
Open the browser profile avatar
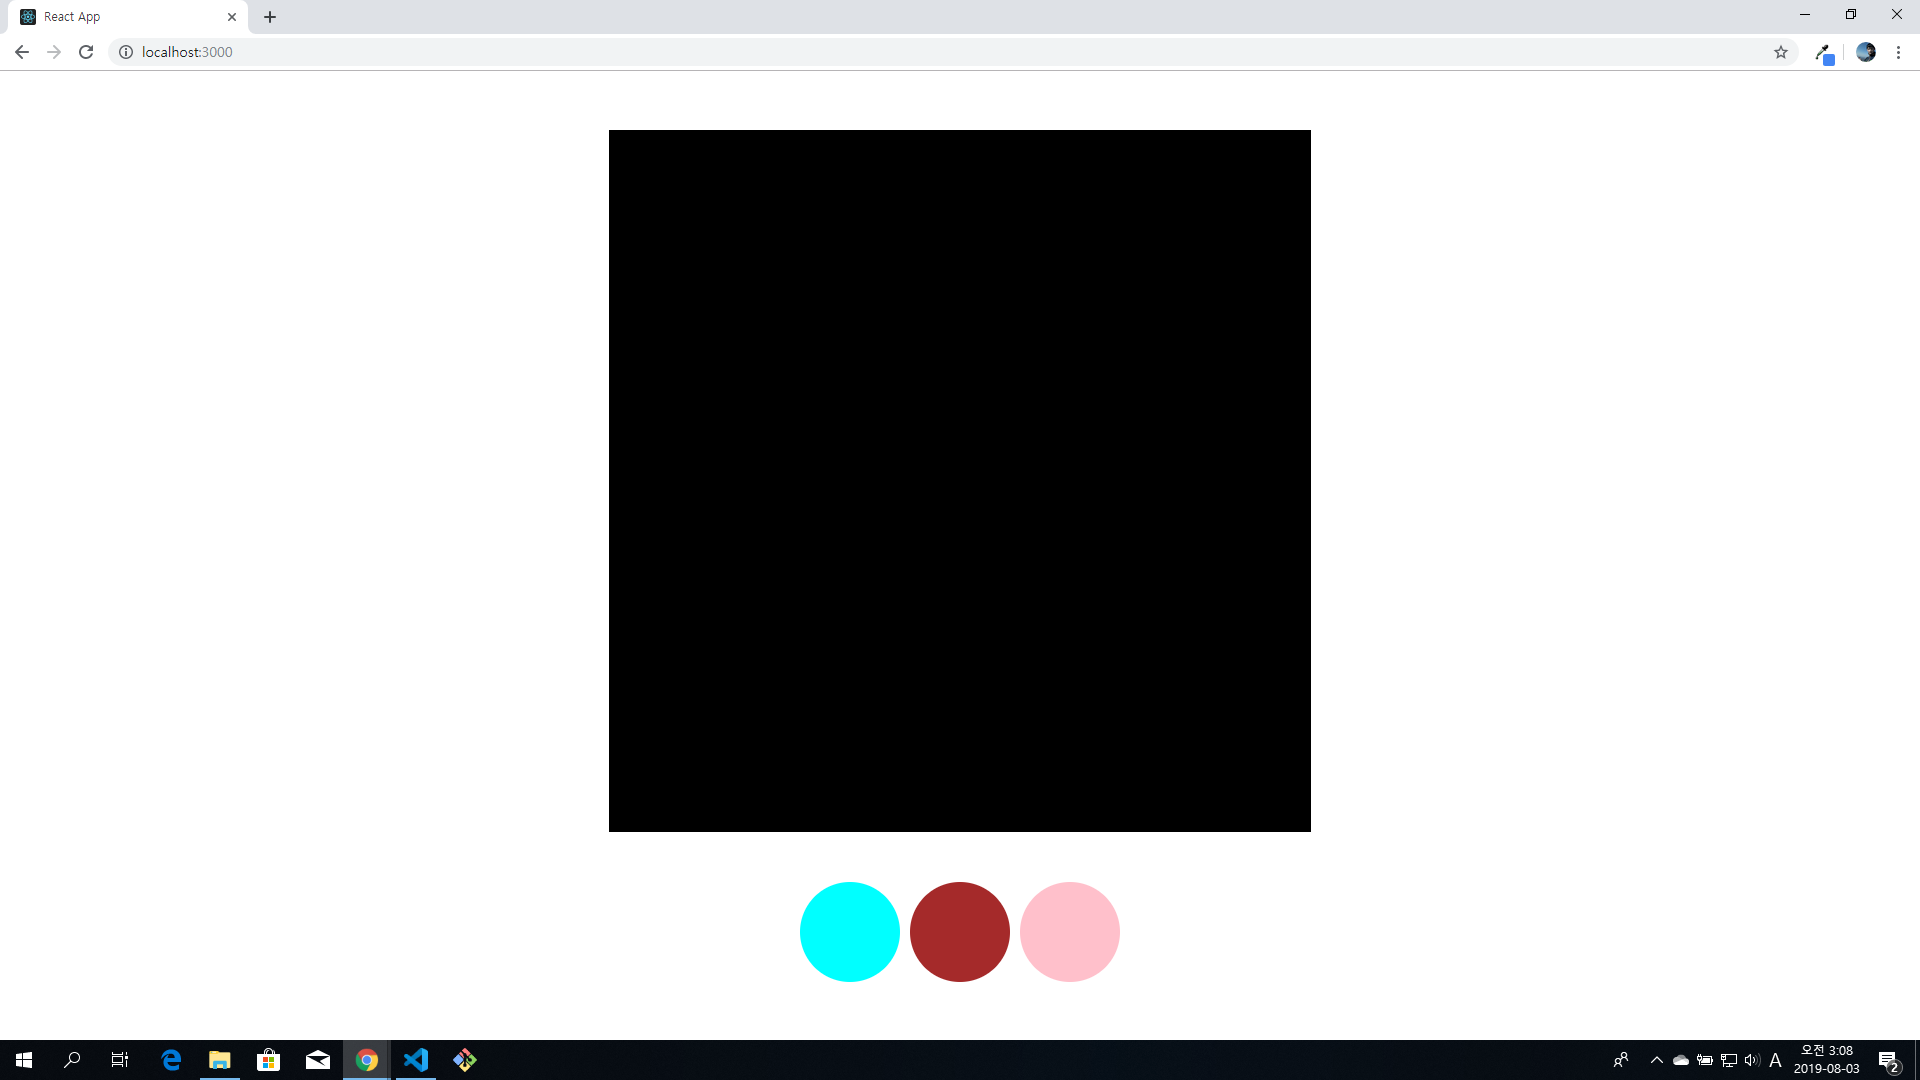pyautogui.click(x=1865, y=52)
